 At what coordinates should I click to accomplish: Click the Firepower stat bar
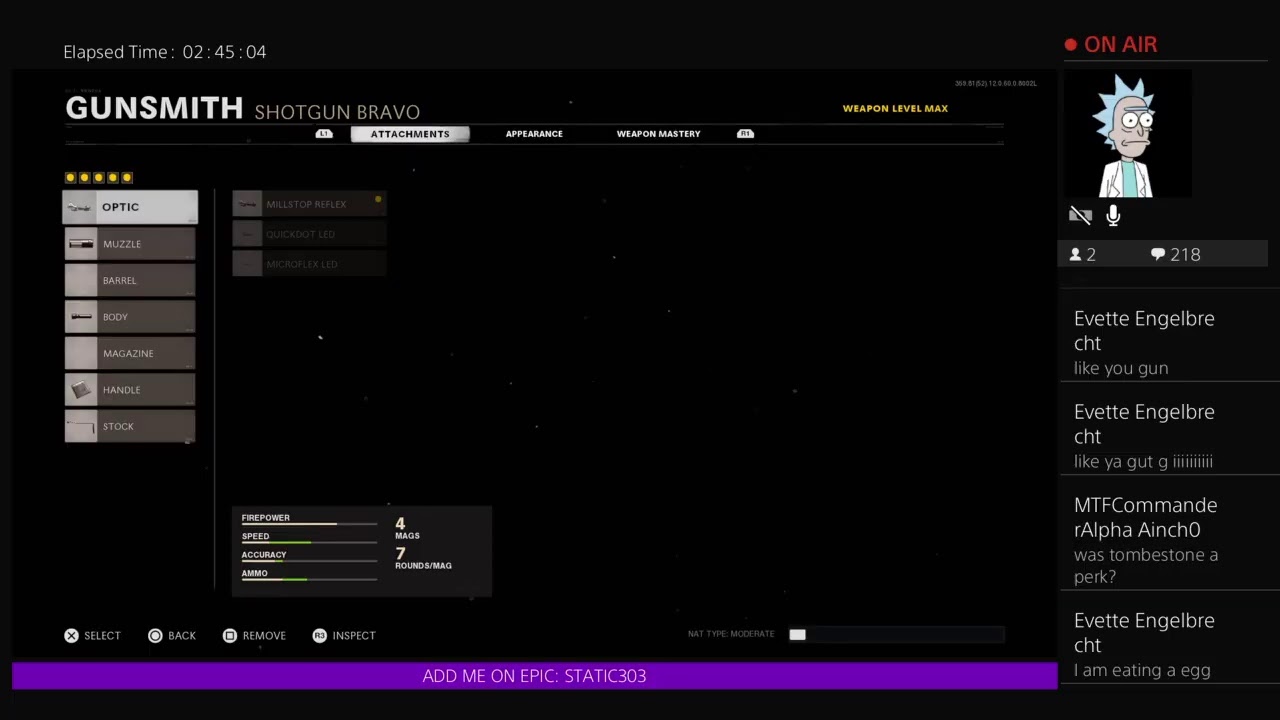point(309,524)
